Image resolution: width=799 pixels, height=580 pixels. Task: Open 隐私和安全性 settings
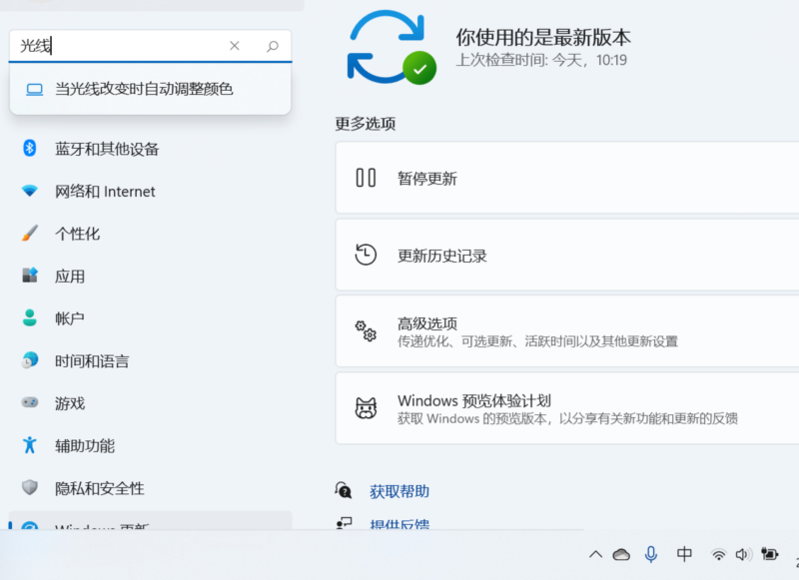tap(100, 488)
